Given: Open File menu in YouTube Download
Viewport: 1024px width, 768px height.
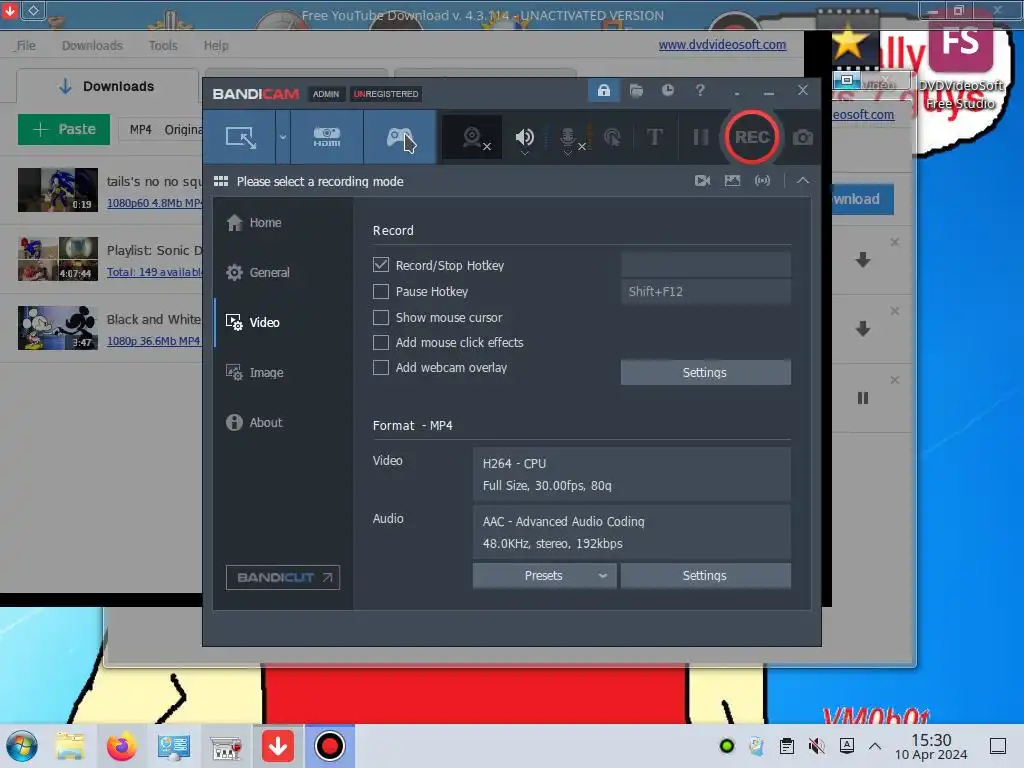Looking at the screenshot, I should pos(25,46).
